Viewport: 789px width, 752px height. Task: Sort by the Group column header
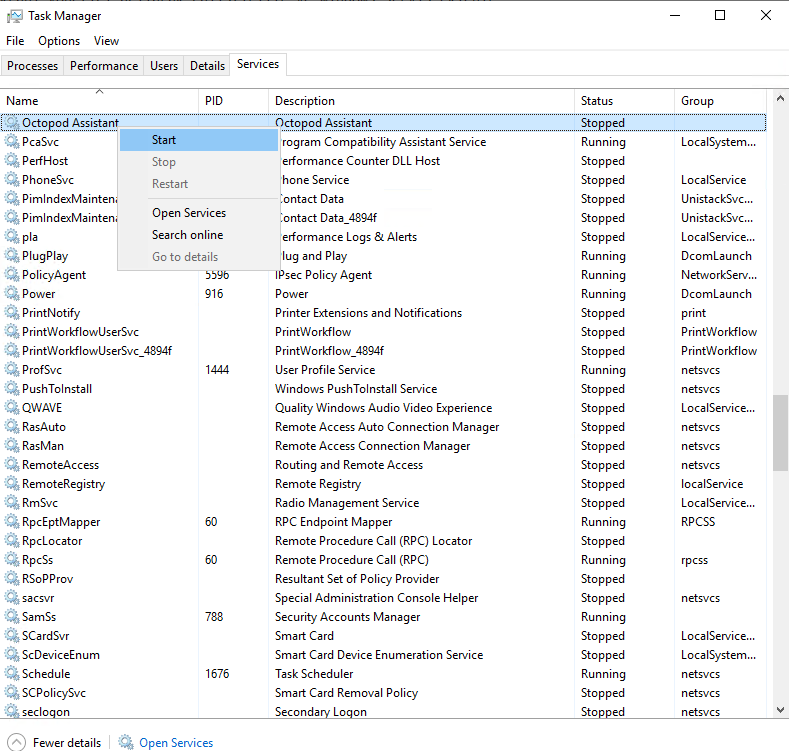pos(720,101)
